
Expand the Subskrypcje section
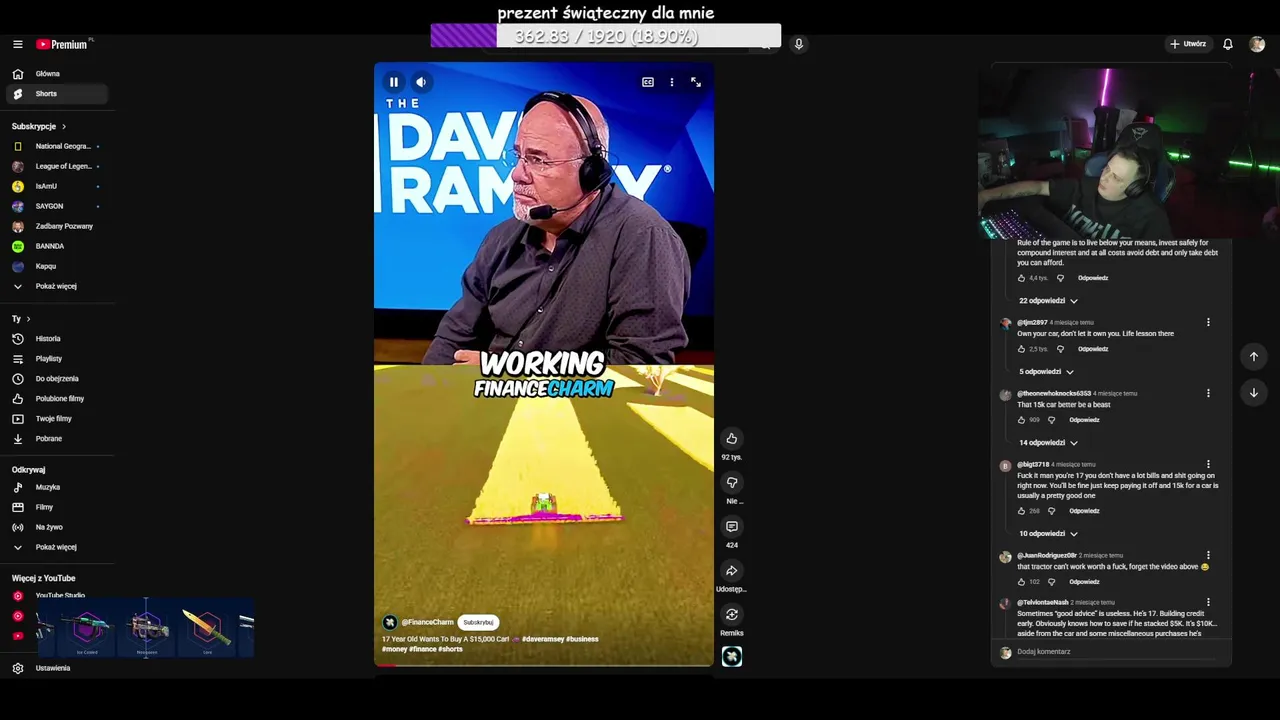pyautogui.click(x=39, y=126)
